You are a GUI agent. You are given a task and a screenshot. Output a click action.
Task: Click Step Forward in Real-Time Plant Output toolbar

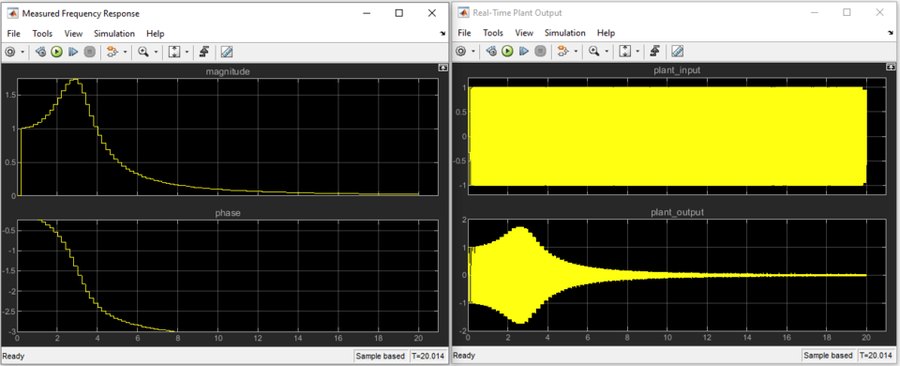pyautogui.click(x=523, y=52)
